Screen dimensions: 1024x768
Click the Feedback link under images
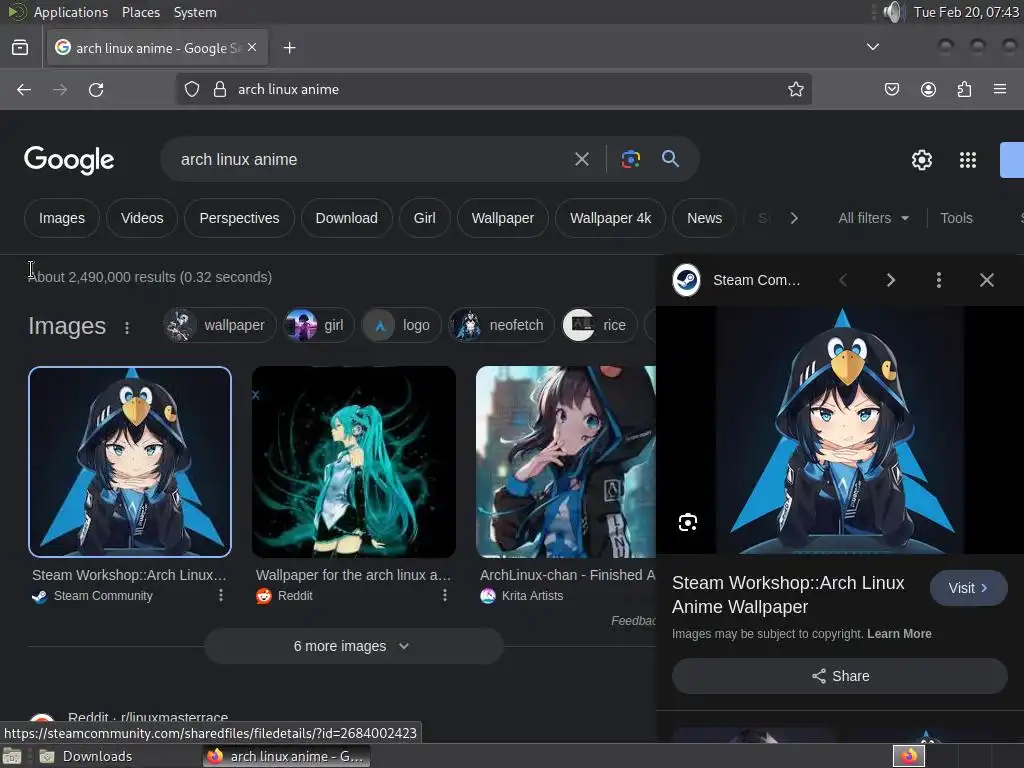pos(633,620)
